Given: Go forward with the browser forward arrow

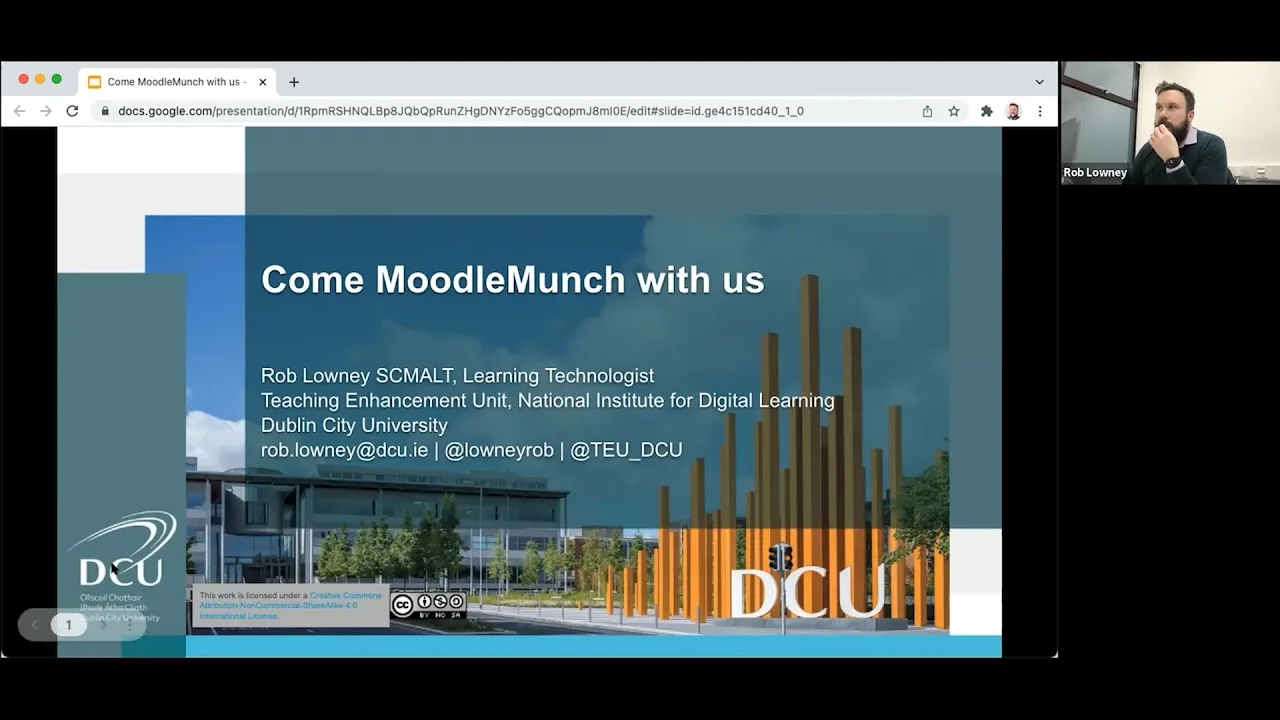Looking at the screenshot, I should pyautogui.click(x=46, y=111).
